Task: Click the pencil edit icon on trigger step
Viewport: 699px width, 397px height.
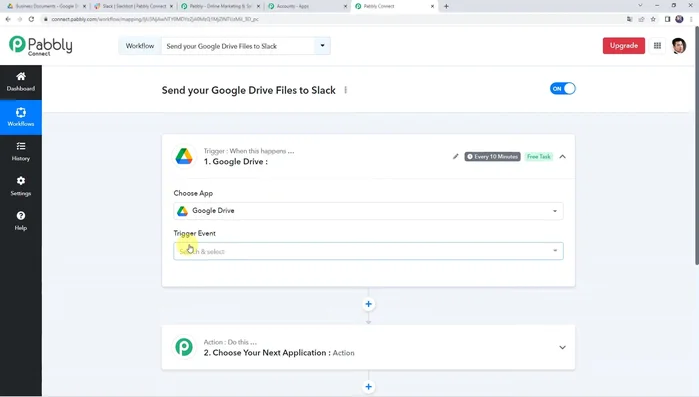Action: click(x=455, y=156)
